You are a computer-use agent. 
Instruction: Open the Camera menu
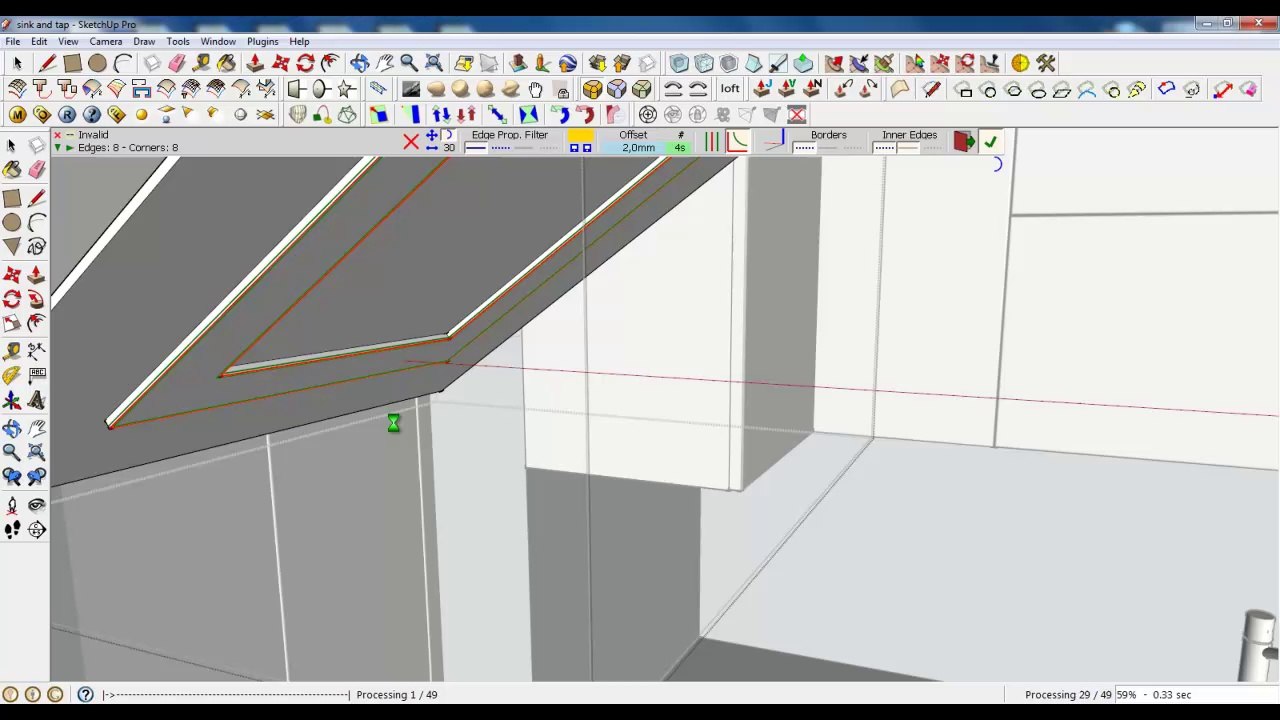click(x=106, y=42)
